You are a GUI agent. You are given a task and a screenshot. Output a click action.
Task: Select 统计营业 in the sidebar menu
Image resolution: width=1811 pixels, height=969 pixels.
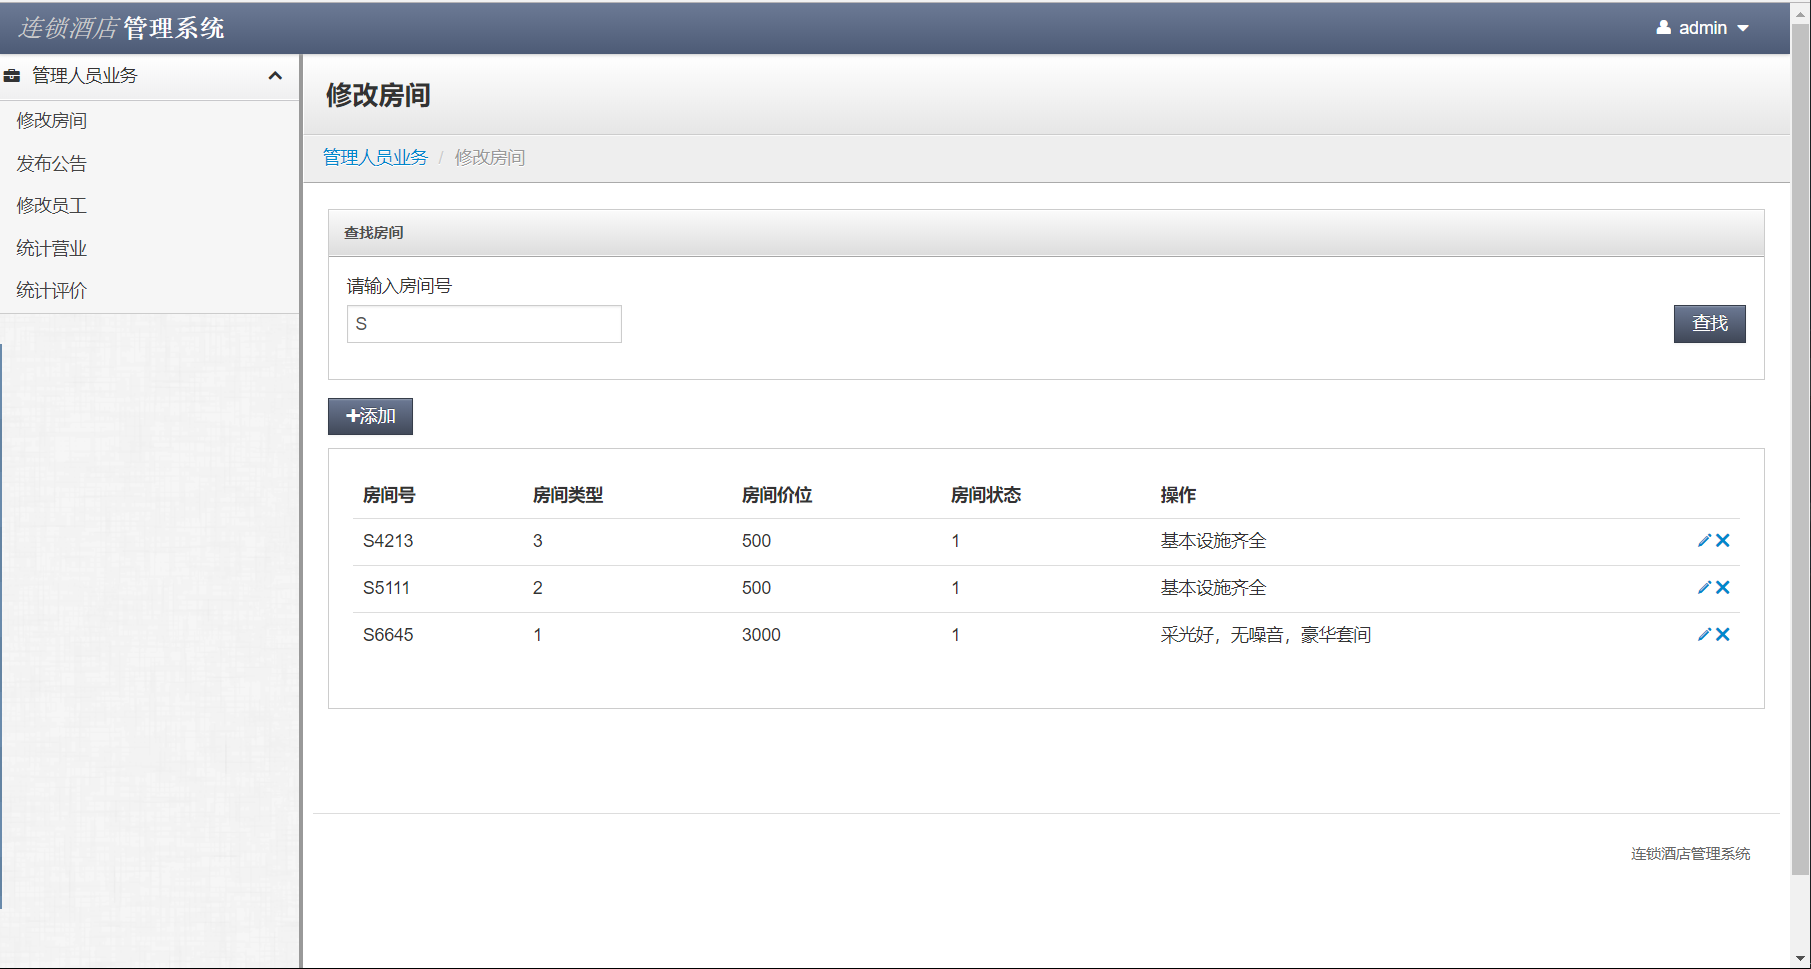coord(51,247)
